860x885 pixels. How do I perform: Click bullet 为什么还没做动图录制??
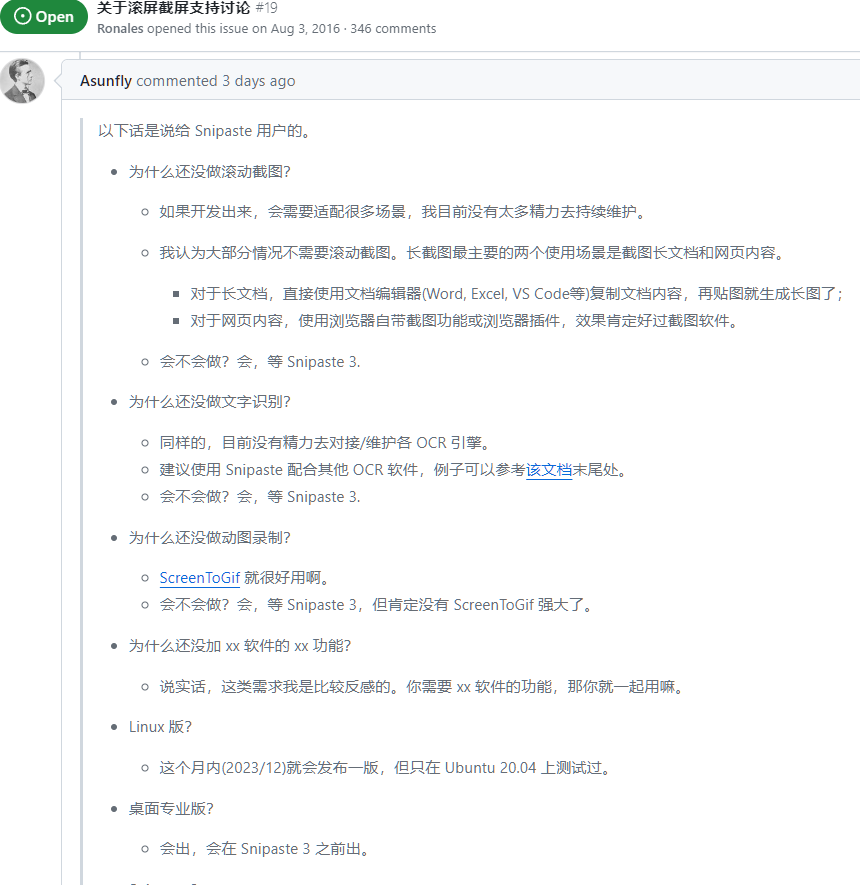(209, 537)
